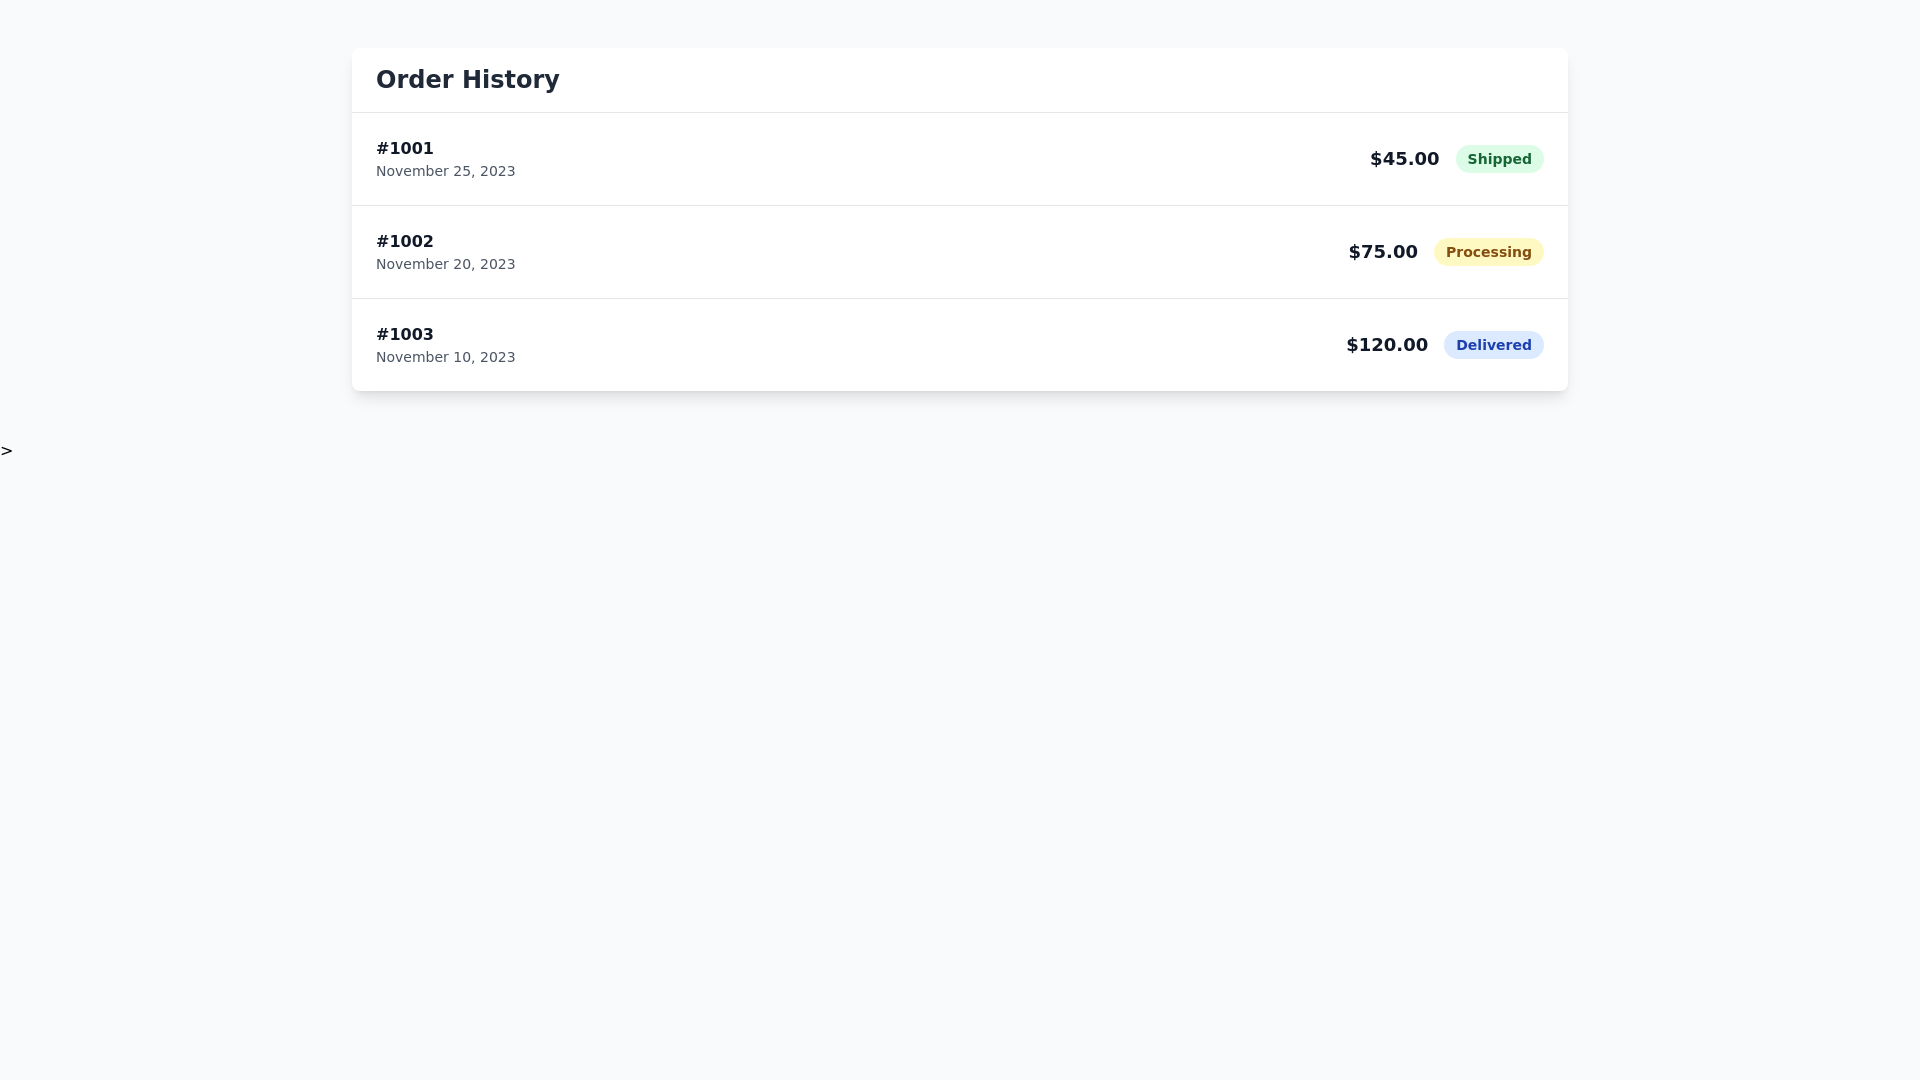Click the Processing status badge
1920x1080 pixels.
click(x=1489, y=251)
